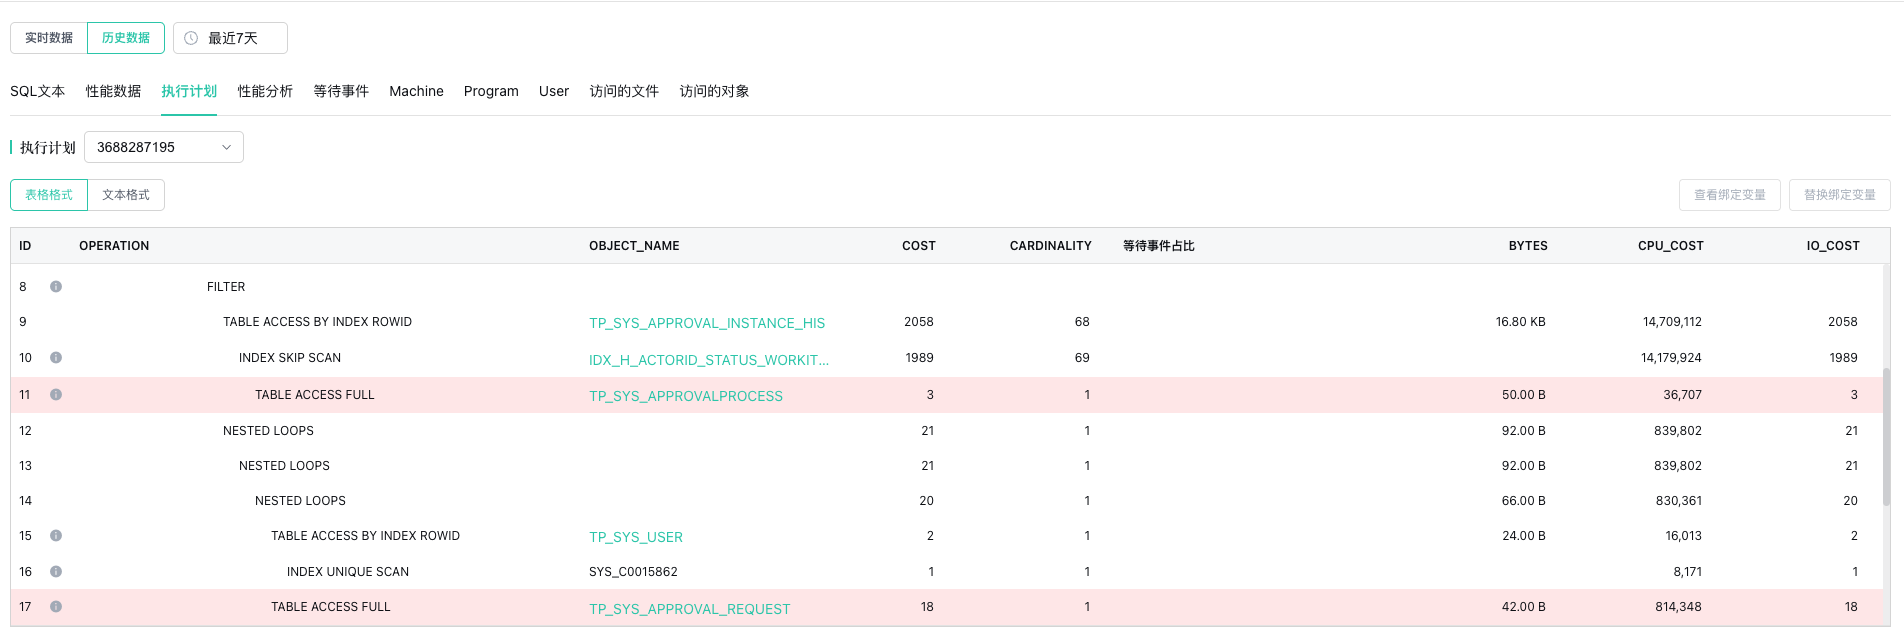1904x641 pixels.
Task: Click the info icon in row 17
Action: coord(56,607)
